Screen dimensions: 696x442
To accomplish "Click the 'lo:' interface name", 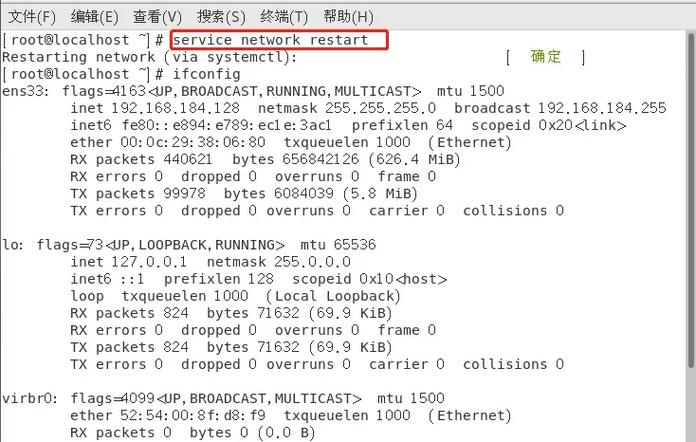I will click(13, 245).
